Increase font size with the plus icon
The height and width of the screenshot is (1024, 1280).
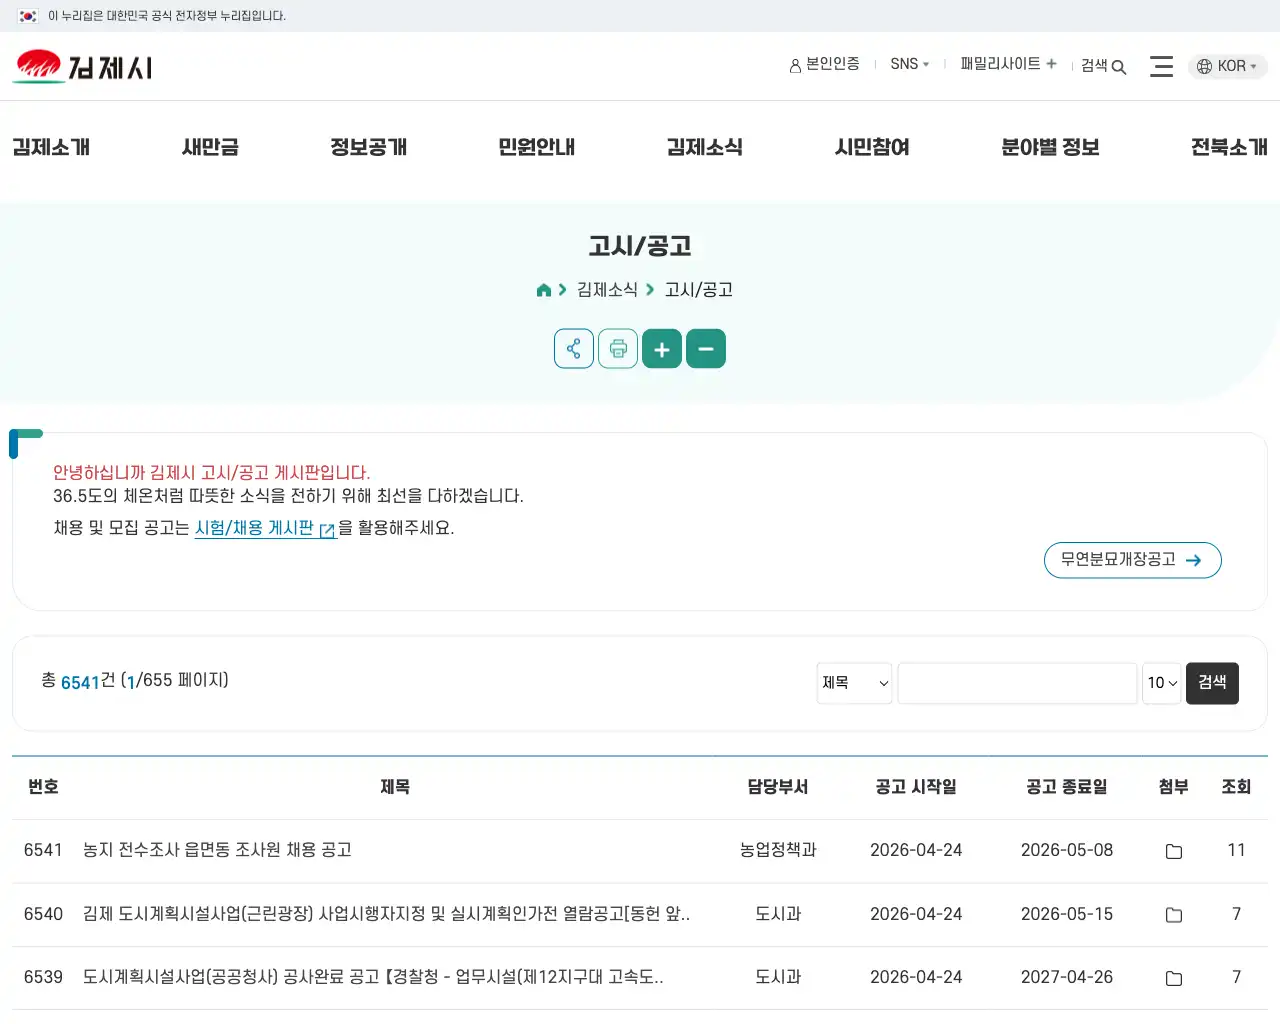(x=661, y=348)
